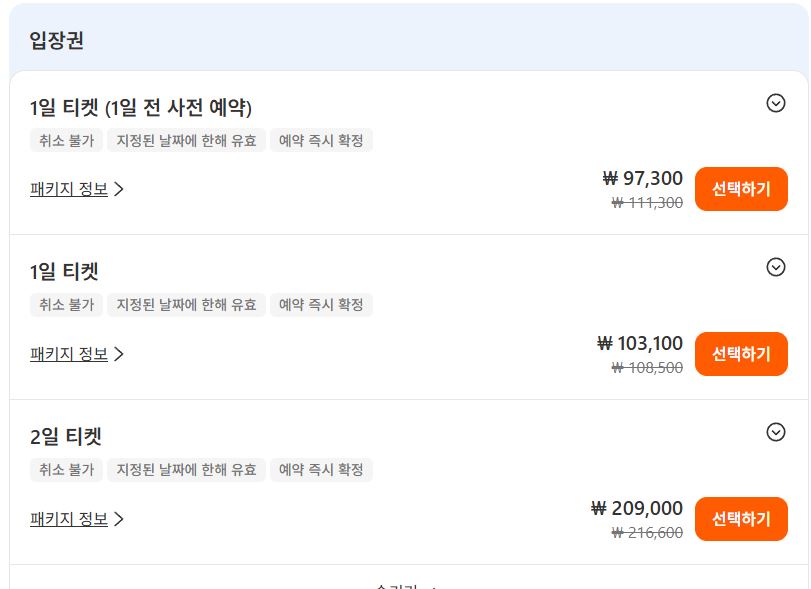The height and width of the screenshot is (589, 811).
Task: Click the 1일 티켓 (1일 전 사전 예약) title
Action: point(141,107)
